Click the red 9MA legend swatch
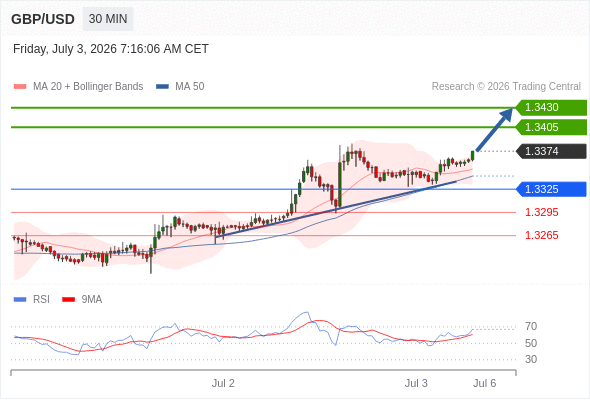Screen dimensions: 590x400 pos(68,300)
